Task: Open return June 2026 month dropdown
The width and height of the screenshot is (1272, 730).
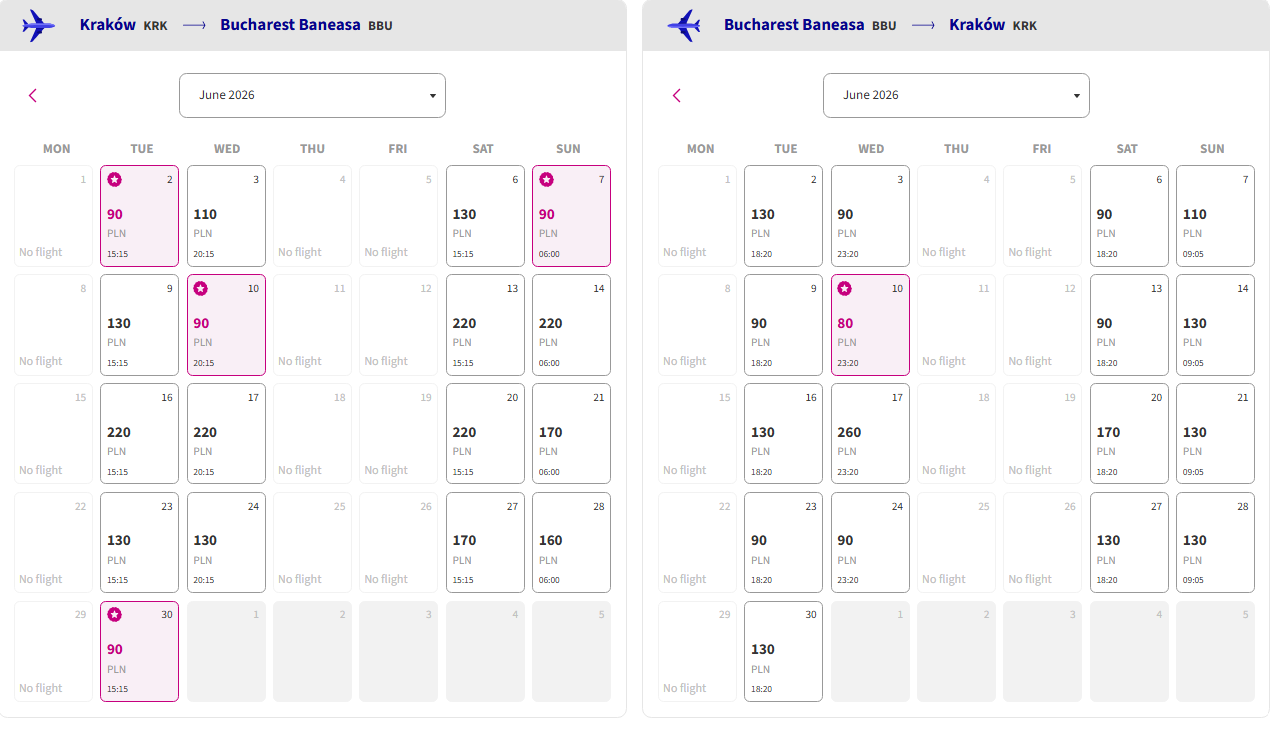Action: 956,95
